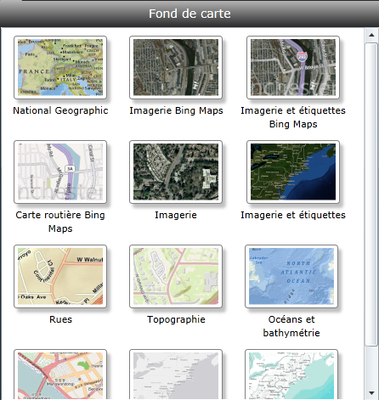The height and width of the screenshot is (400, 379).
Task: Click the scrollbar up arrow
Action: (371, 35)
